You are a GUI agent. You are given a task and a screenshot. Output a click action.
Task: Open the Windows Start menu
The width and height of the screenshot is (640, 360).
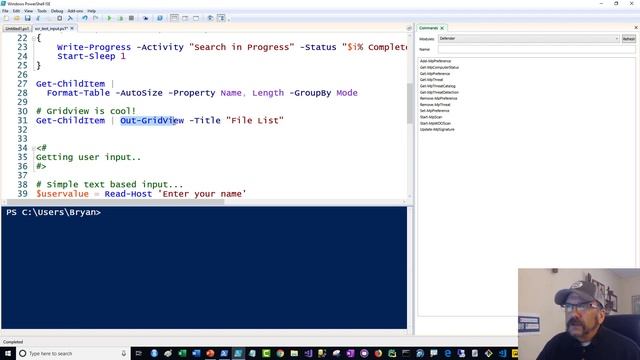coord(7,353)
